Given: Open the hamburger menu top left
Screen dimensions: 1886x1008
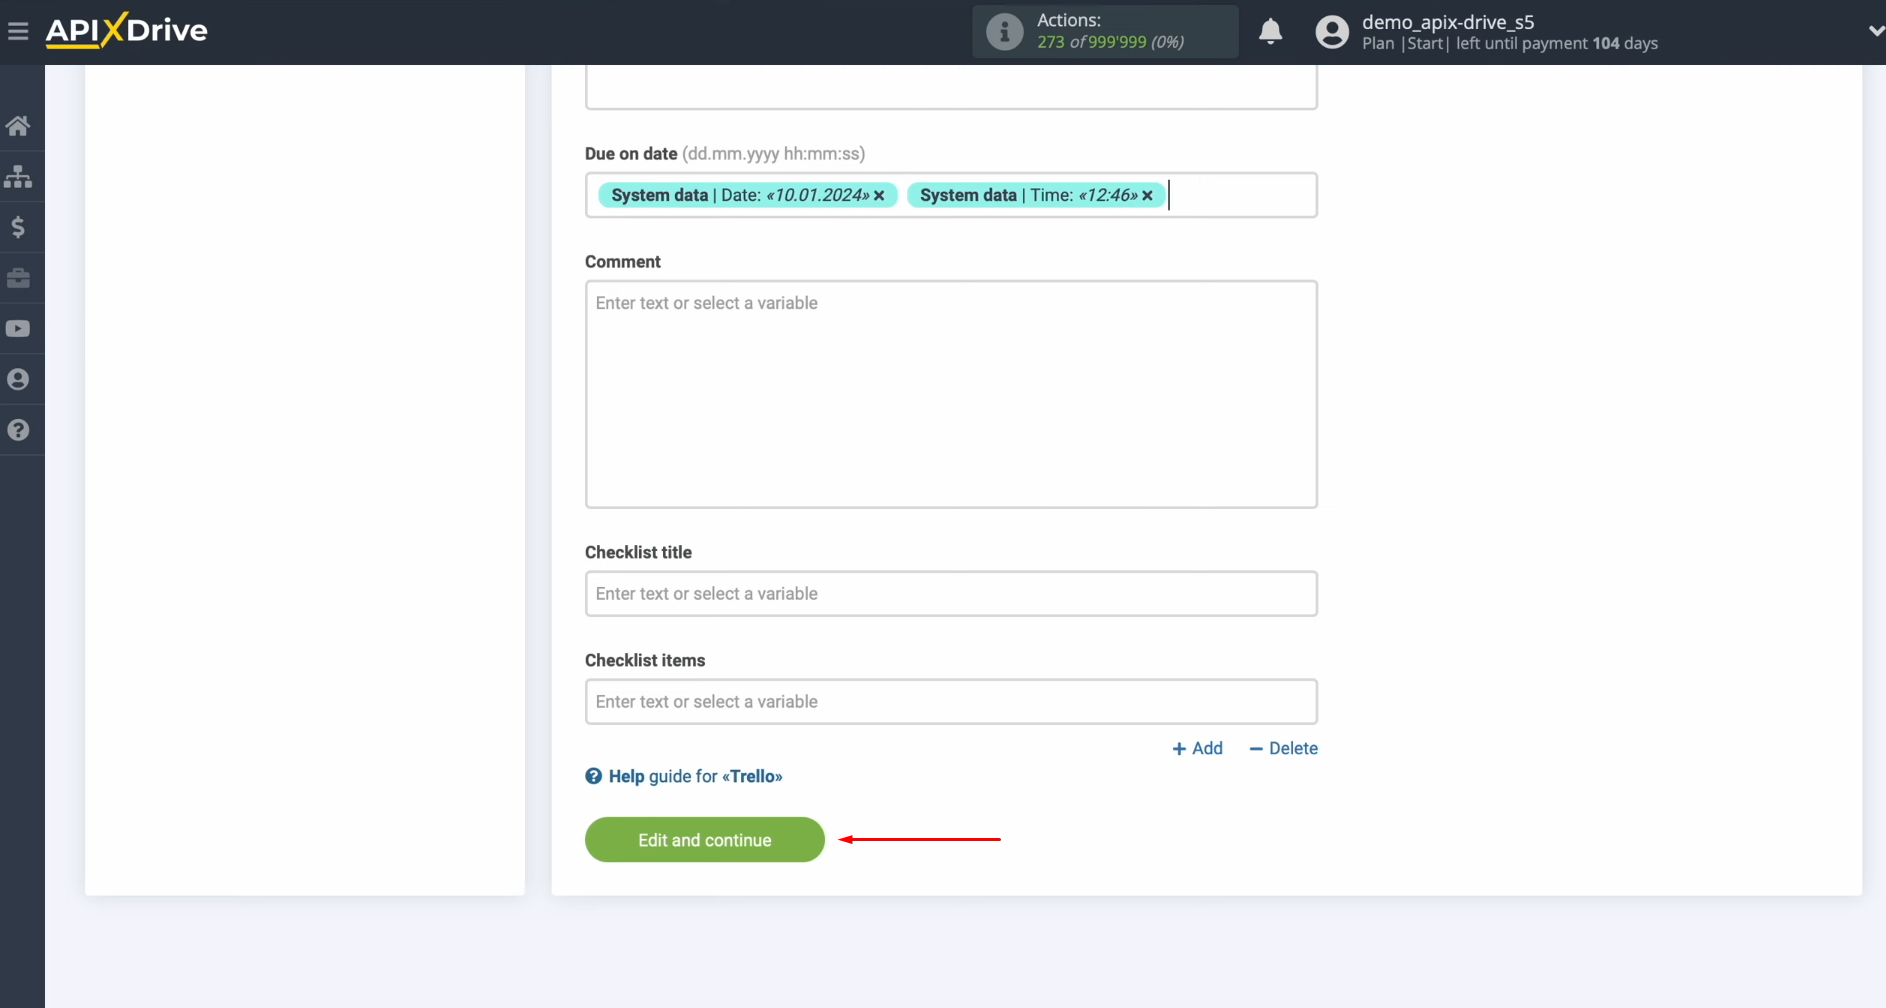Looking at the screenshot, I should [18, 30].
